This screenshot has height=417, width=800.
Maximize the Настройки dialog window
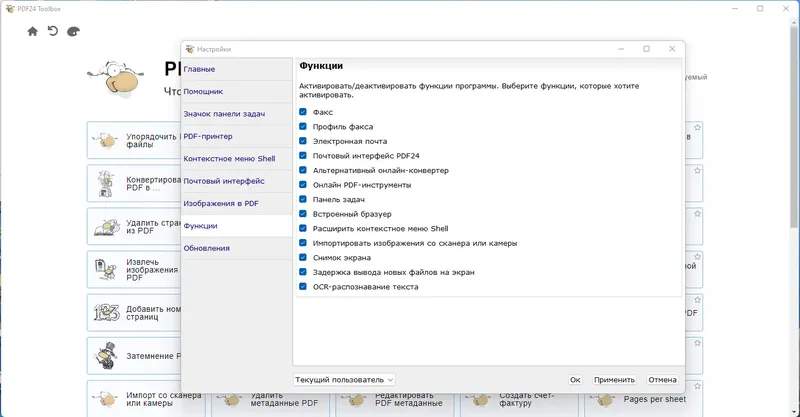pyautogui.click(x=646, y=49)
